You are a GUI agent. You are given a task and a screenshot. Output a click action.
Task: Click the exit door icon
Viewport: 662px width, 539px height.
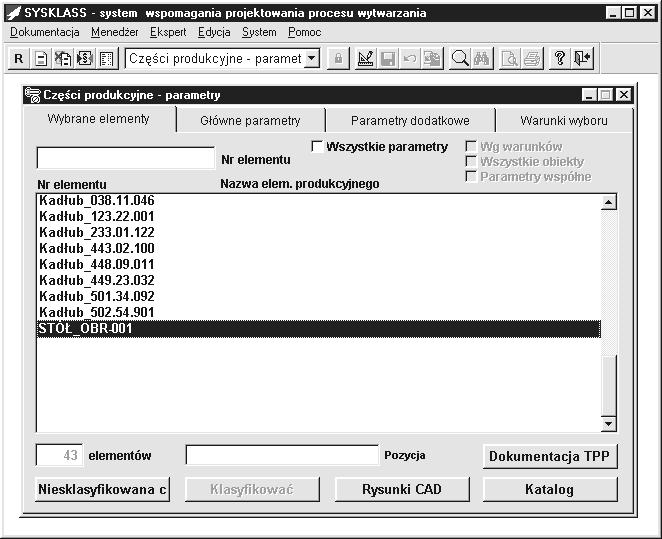[582, 58]
